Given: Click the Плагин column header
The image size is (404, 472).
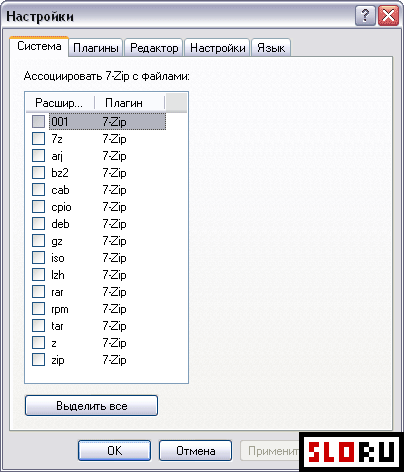Looking at the screenshot, I should [x=130, y=103].
